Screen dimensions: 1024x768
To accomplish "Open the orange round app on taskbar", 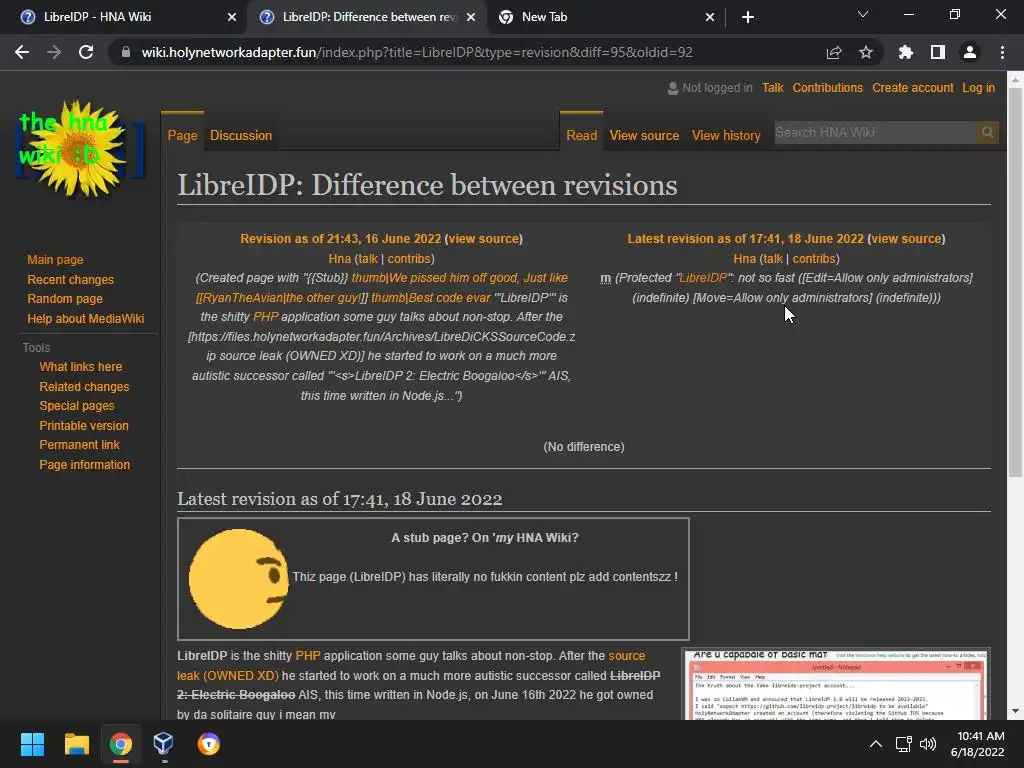I will coord(208,744).
